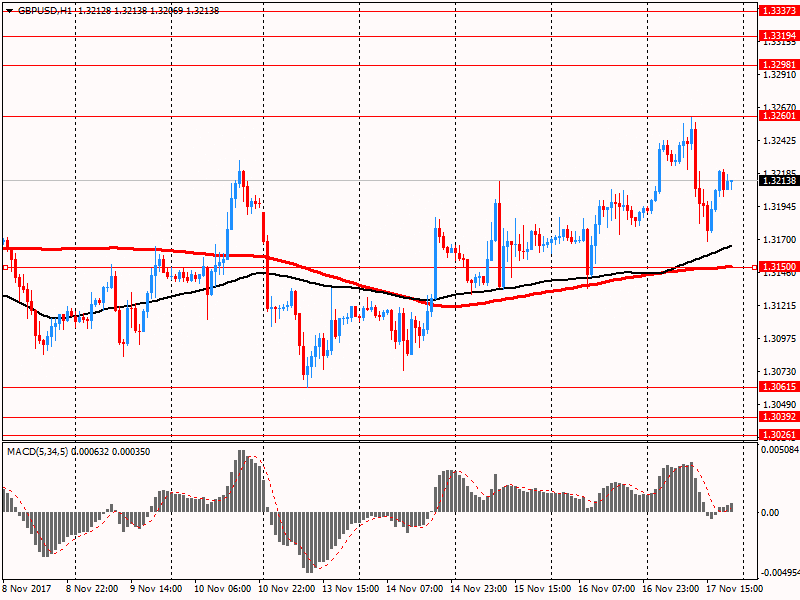Click the current price label 1.32138
800x600 pixels.
(x=779, y=181)
